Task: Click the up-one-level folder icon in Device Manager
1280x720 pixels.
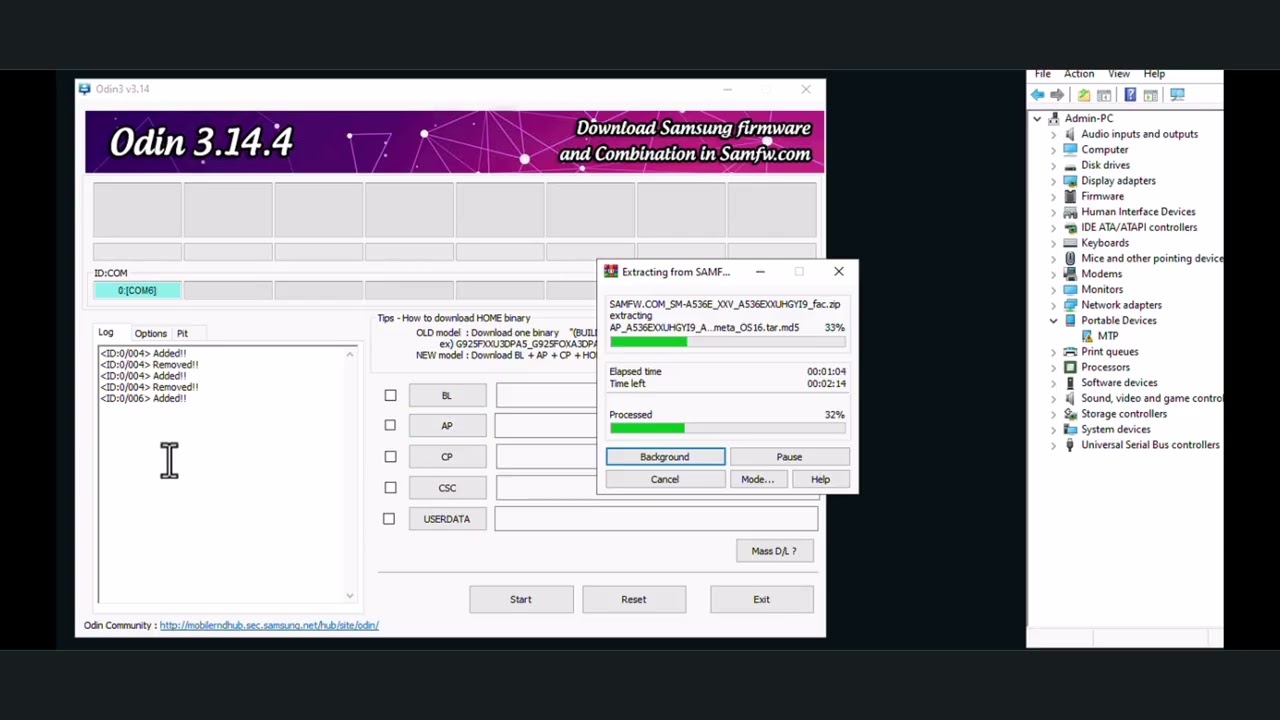Action: [1084, 95]
